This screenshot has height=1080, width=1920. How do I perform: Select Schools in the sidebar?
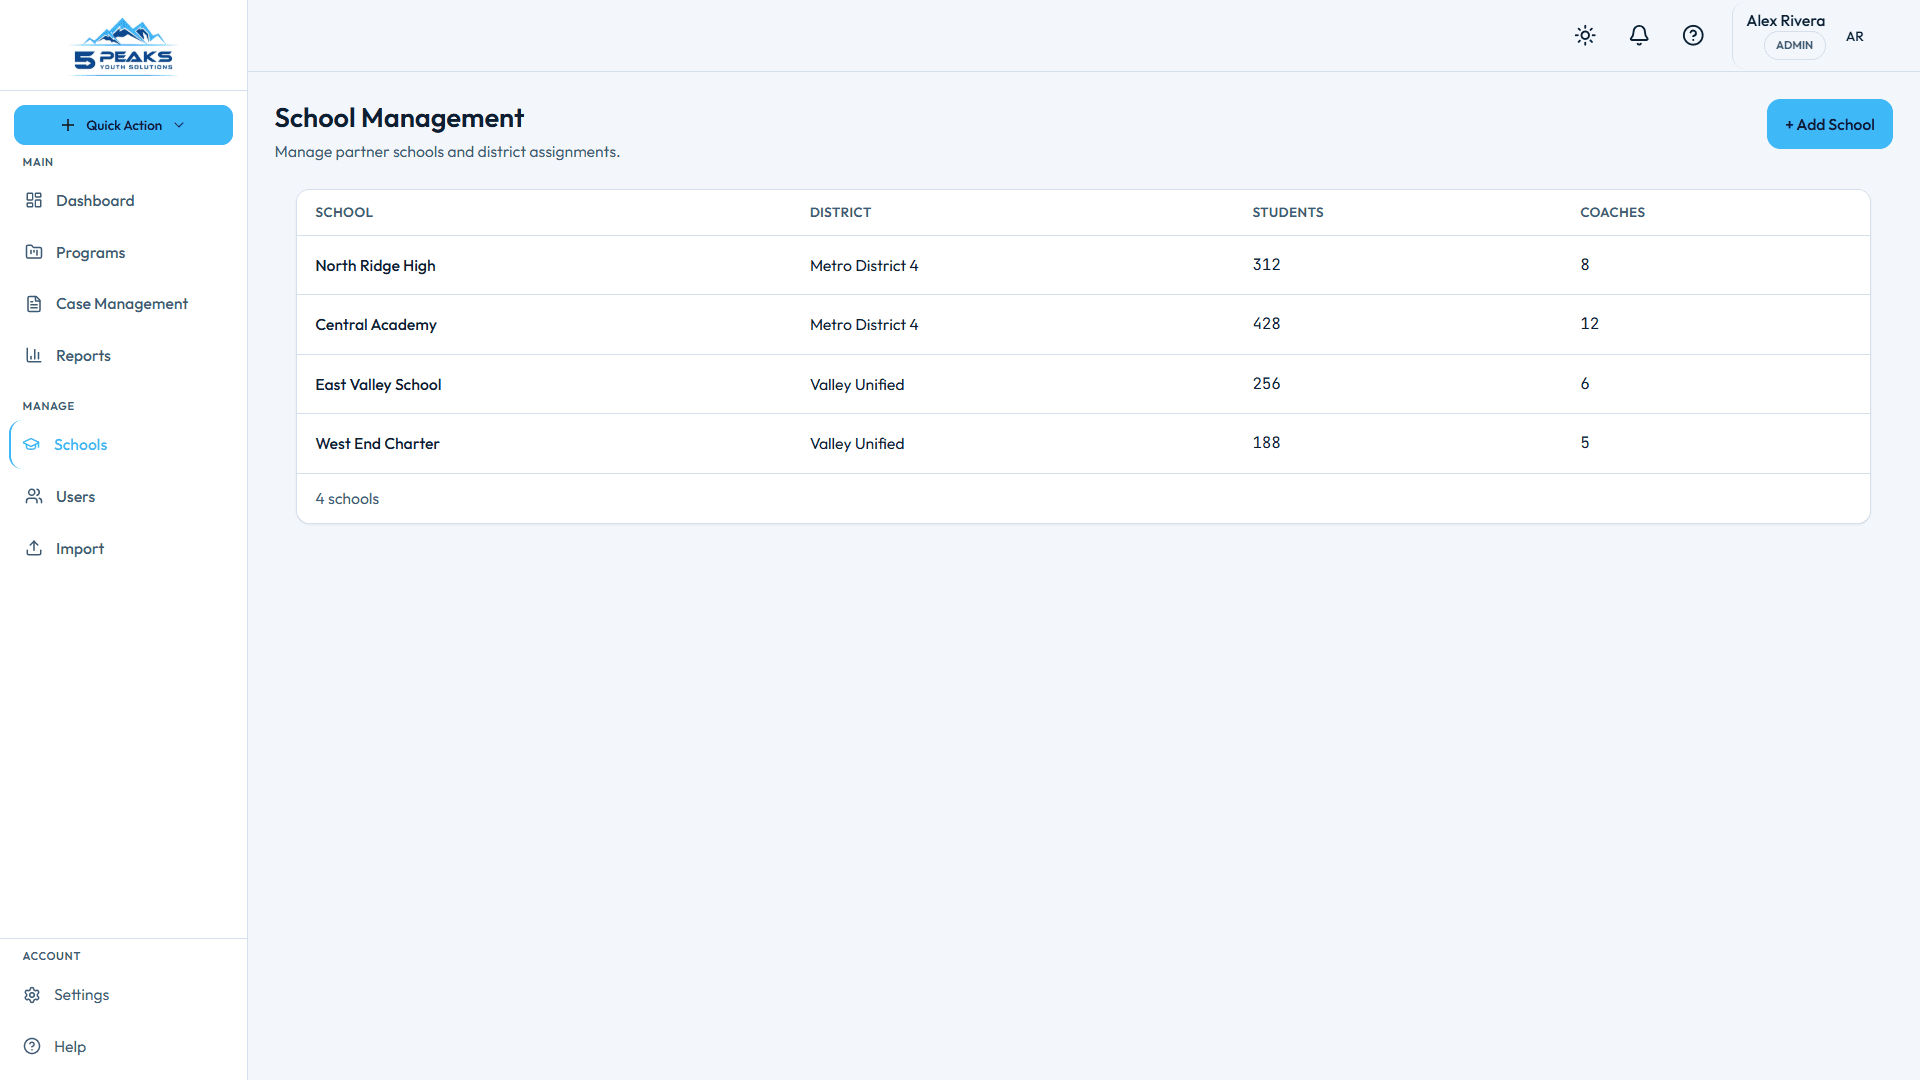click(x=123, y=444)
